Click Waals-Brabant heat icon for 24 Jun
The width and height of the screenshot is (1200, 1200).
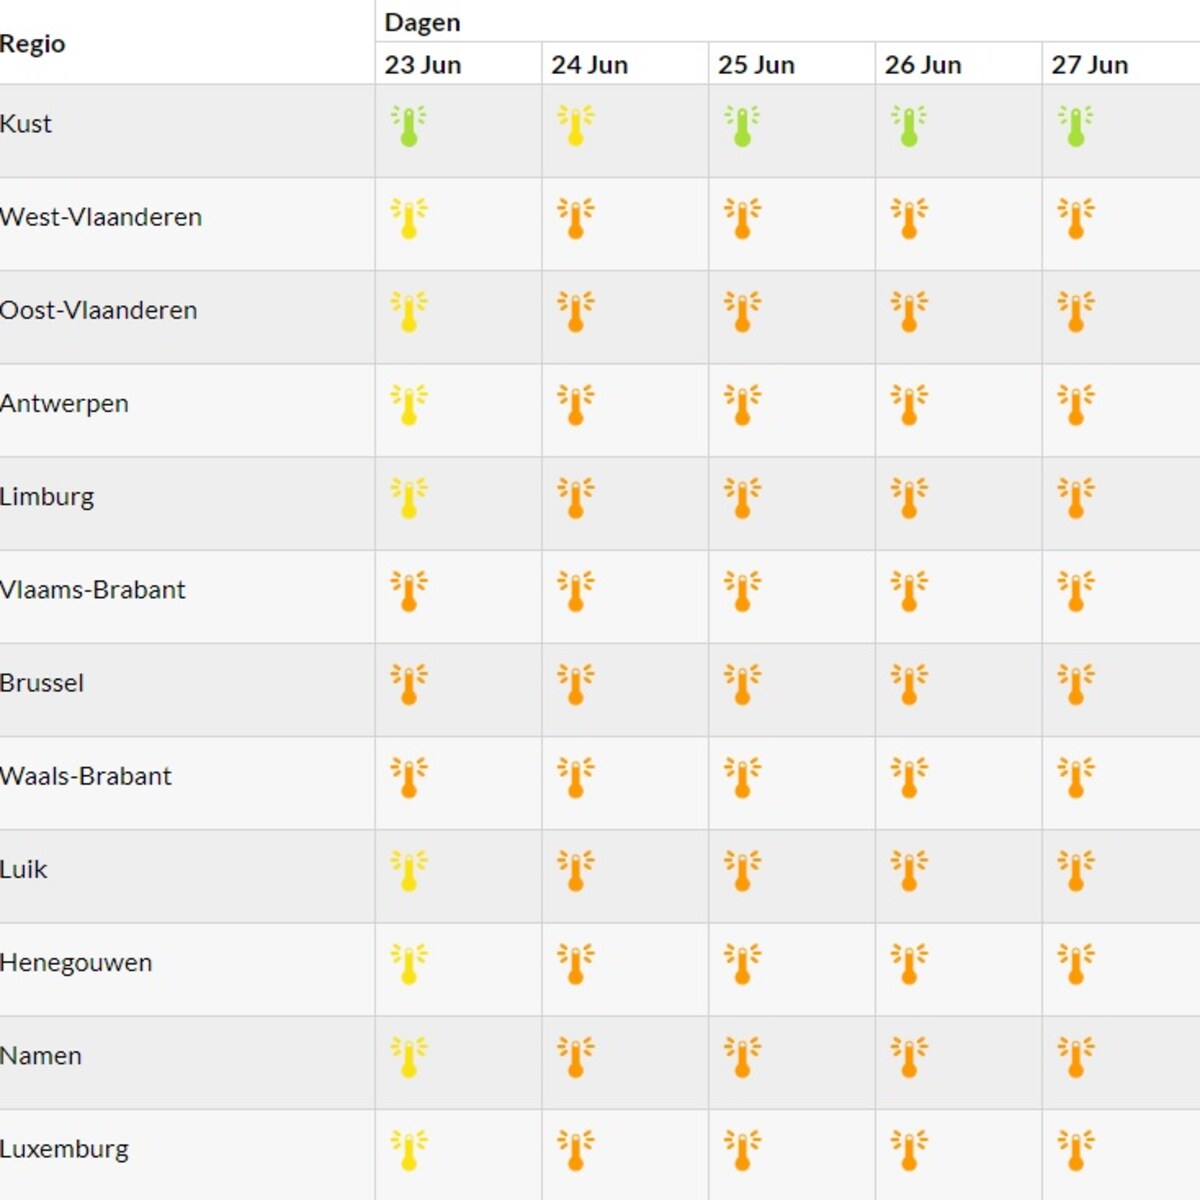(x=575, y=778)
